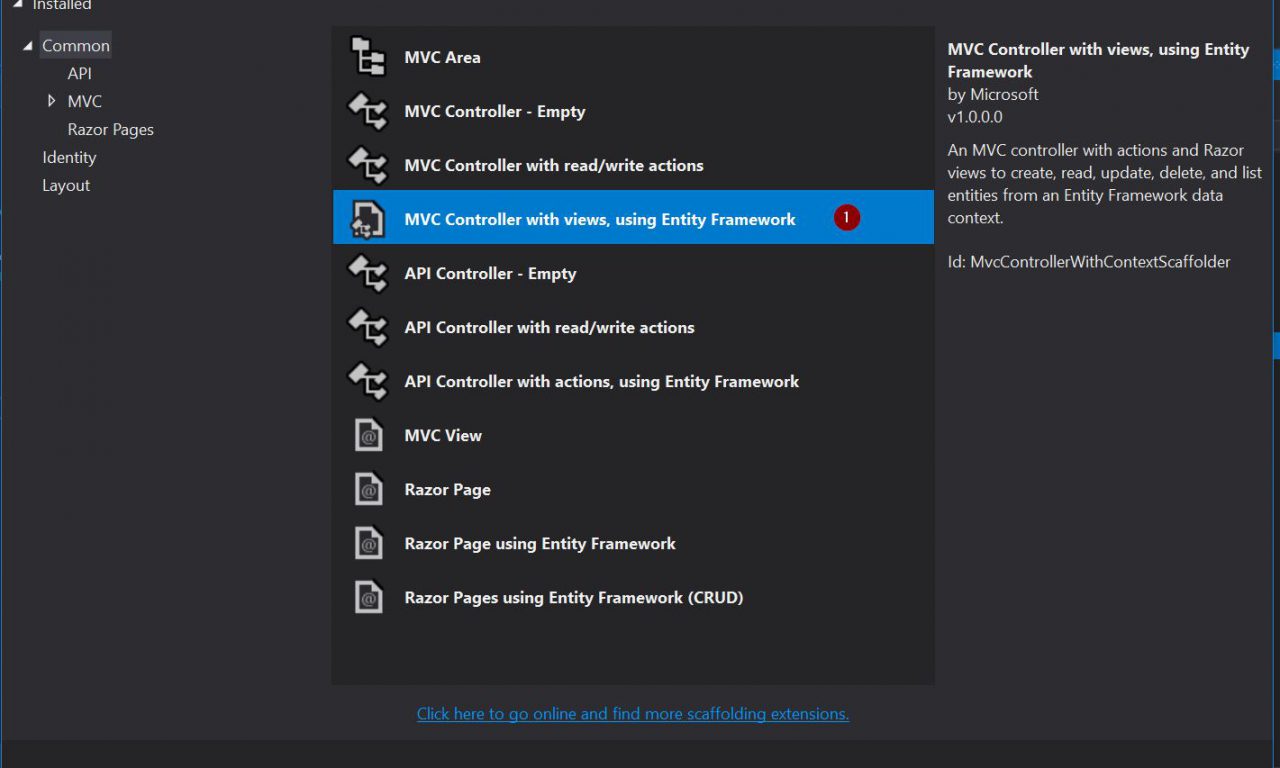Choose Razor Page using Entity Framework item
This screenshot has width=1280, height=768.
pos(539,543)
